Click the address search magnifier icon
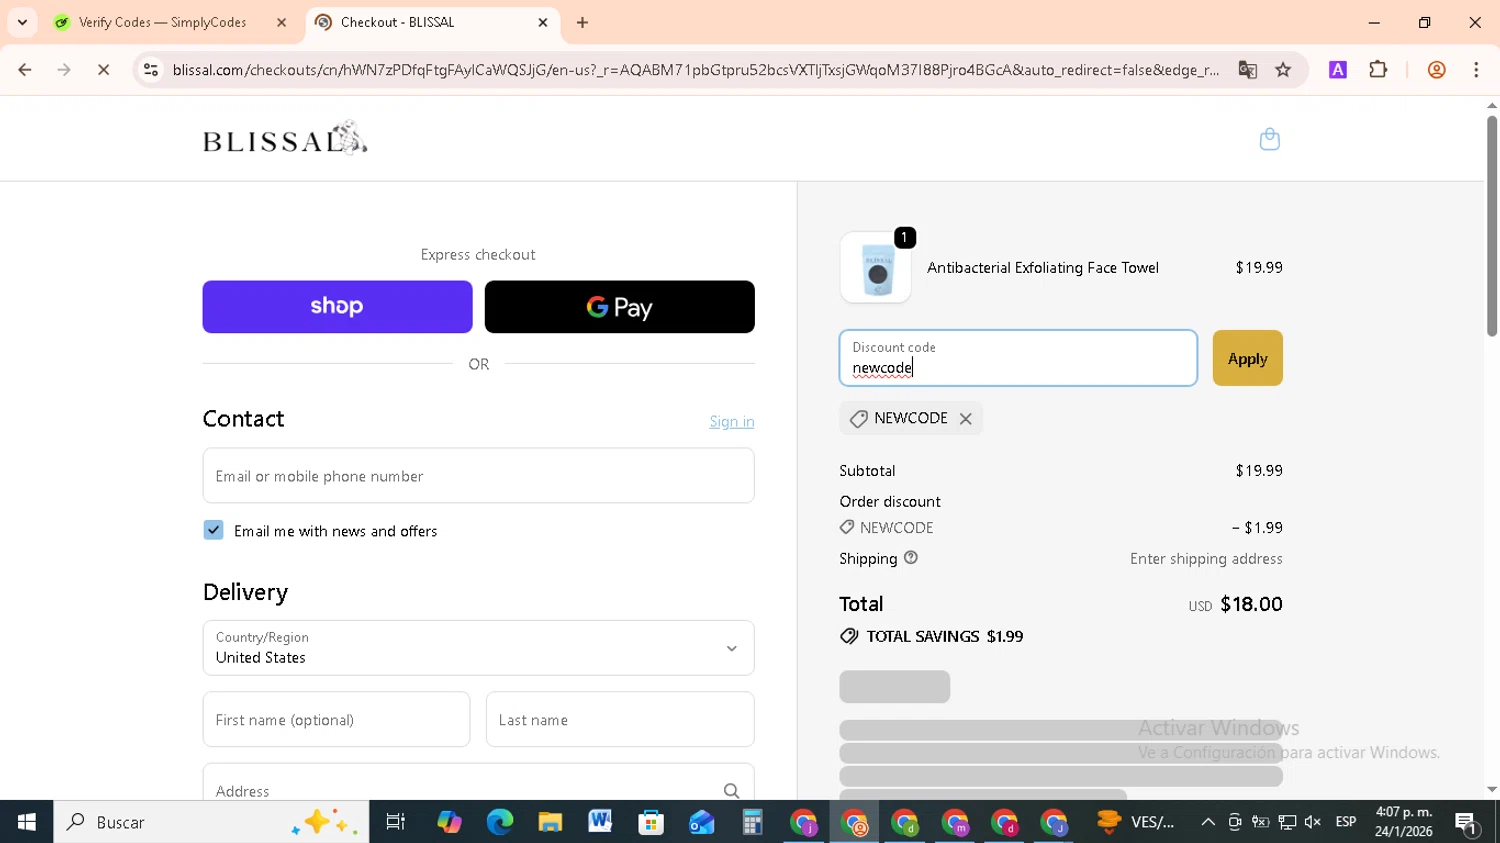Screen dimensions: 1500x843 click(731, 791)
